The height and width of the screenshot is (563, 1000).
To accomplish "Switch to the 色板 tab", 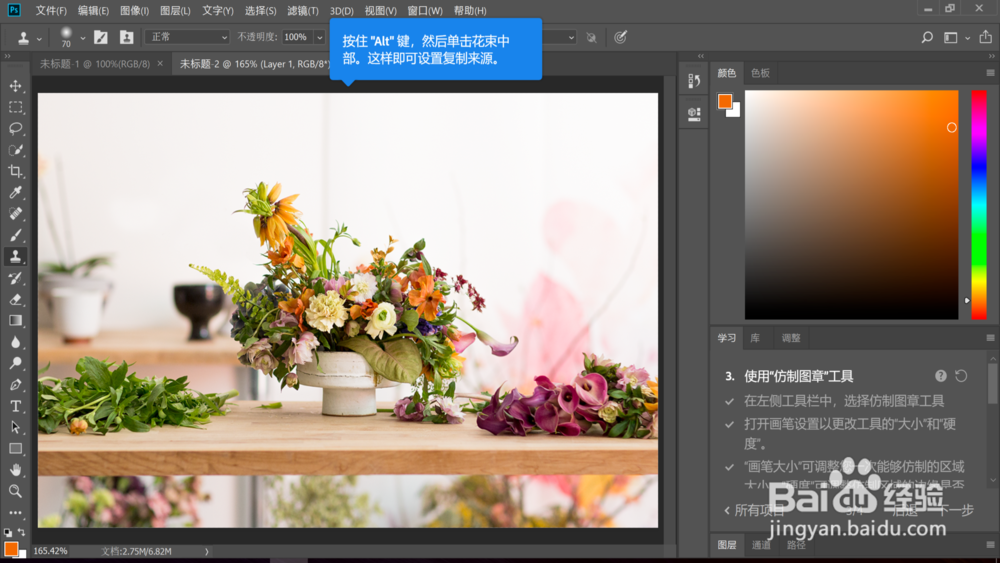I will point(760,73).
